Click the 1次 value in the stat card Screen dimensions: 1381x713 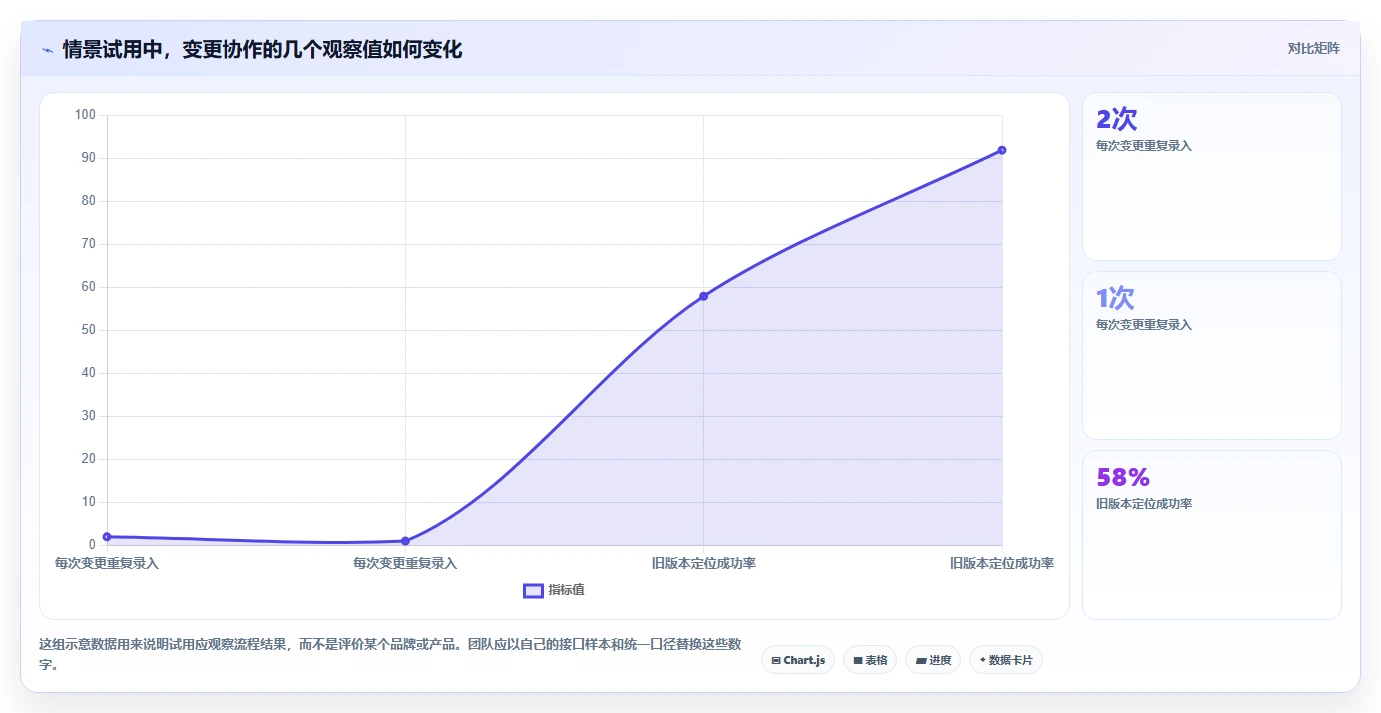(1116, 298)
